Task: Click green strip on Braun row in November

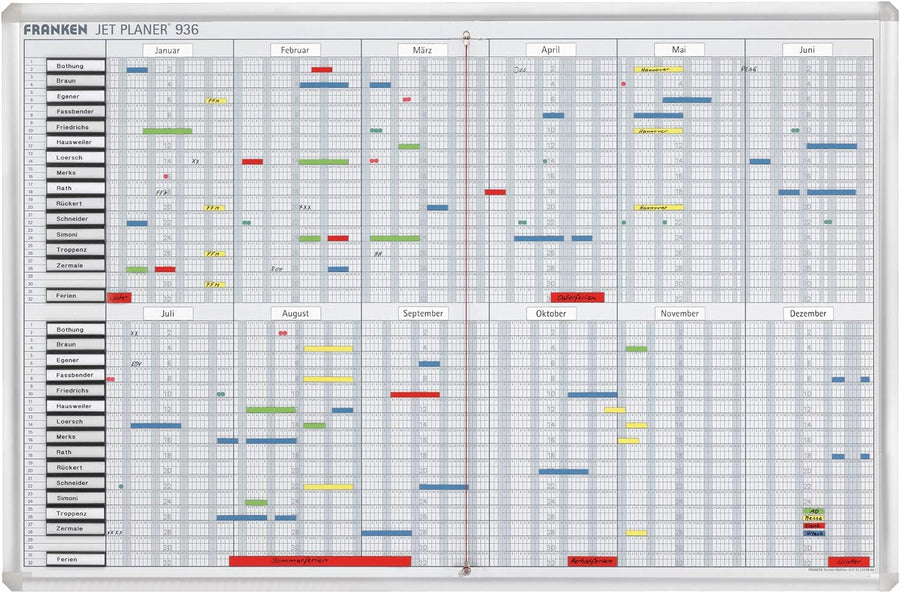Action: [x=637, y=349]
